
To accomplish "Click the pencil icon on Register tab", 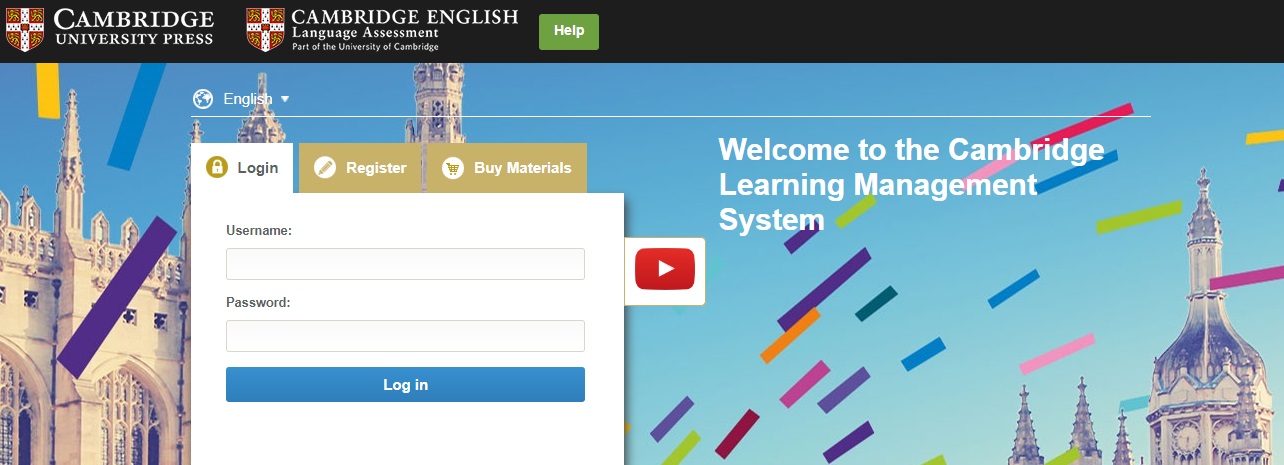I will (x=325, y=168).
